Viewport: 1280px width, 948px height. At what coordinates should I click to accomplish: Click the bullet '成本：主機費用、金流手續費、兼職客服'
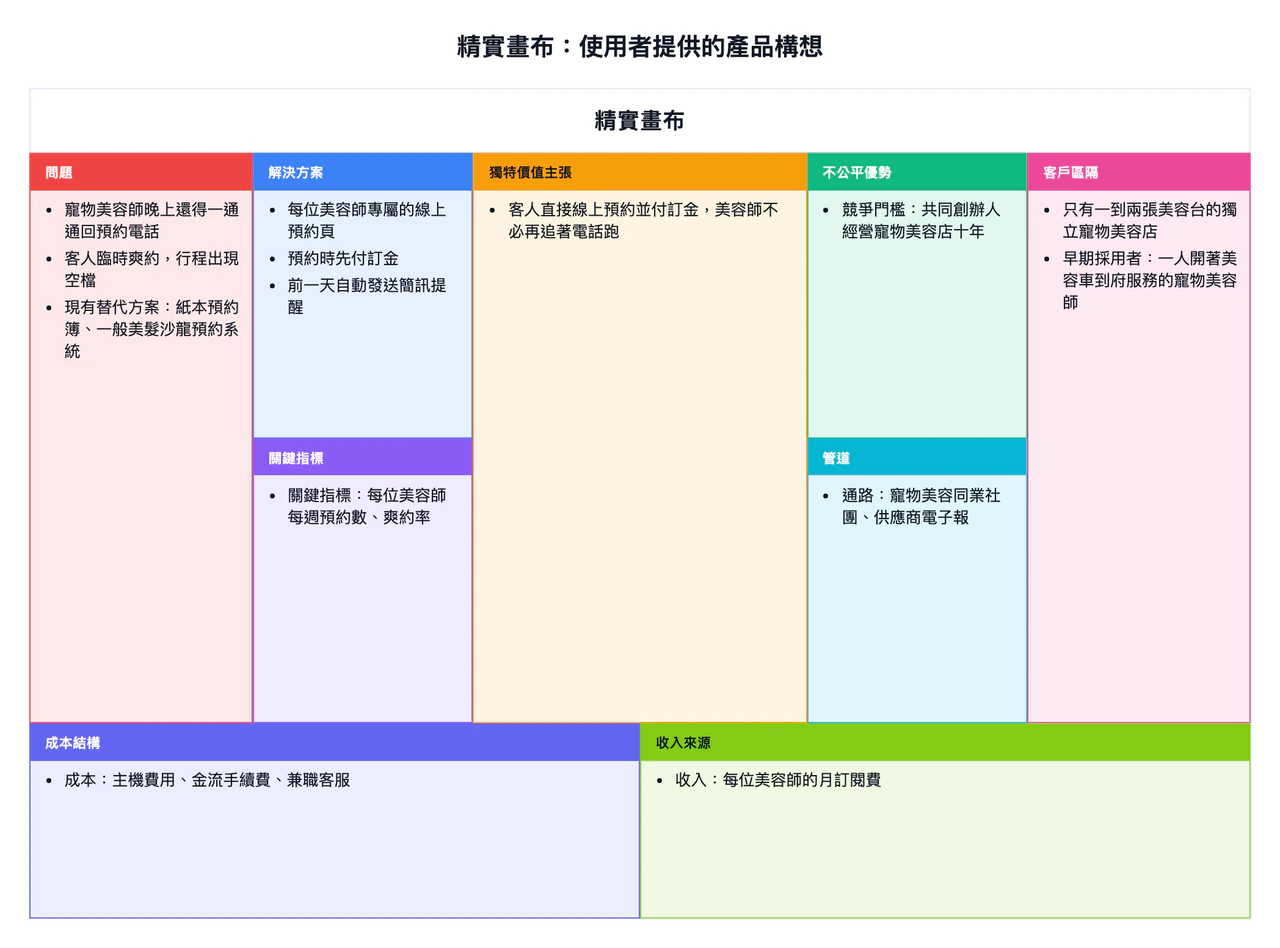pyautogui.click(x=207, y=780)
